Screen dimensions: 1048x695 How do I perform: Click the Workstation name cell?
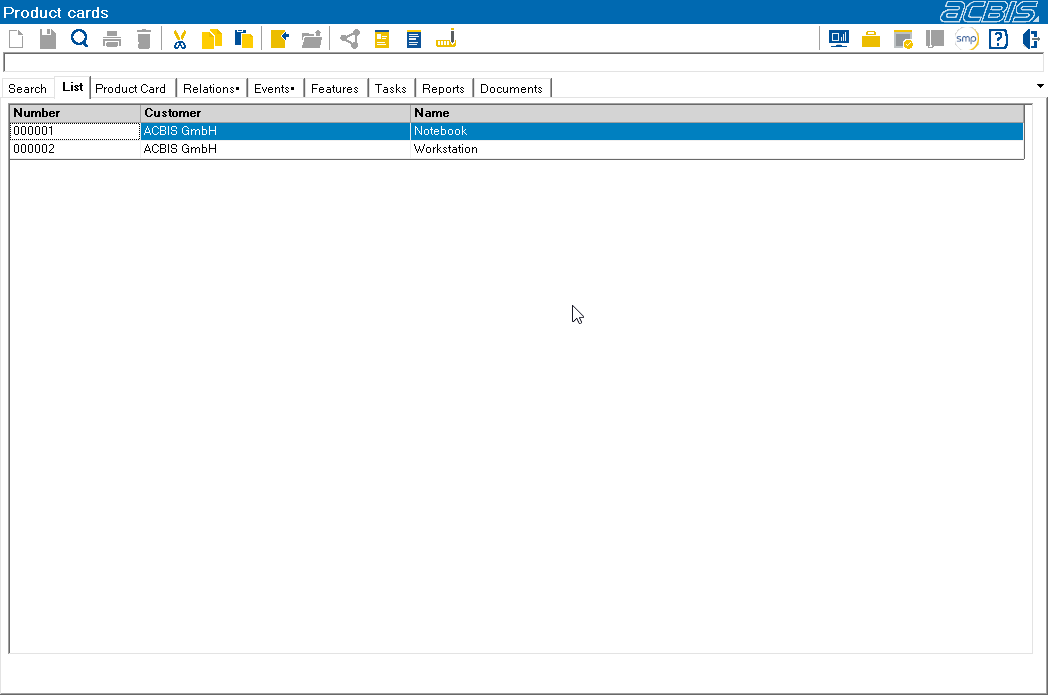click(717, 149)
